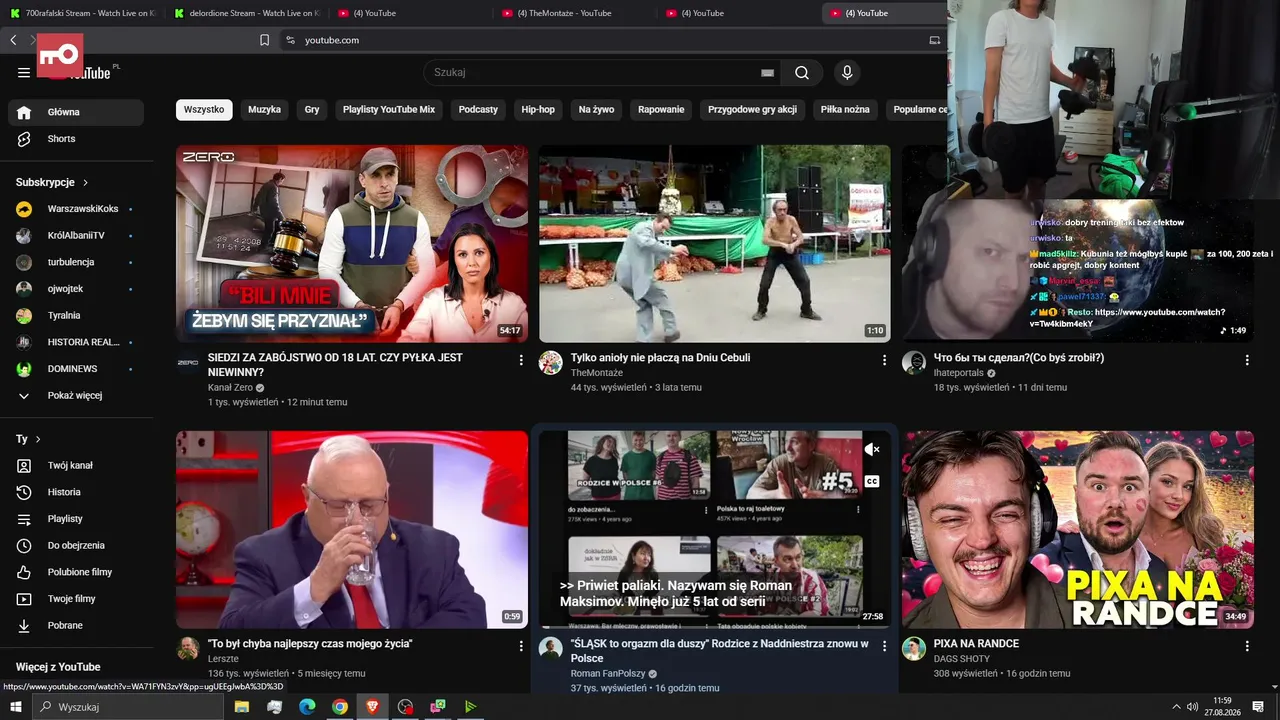Open TheMontaże channel avatar

pyautogui.click(x=551, y=362)
